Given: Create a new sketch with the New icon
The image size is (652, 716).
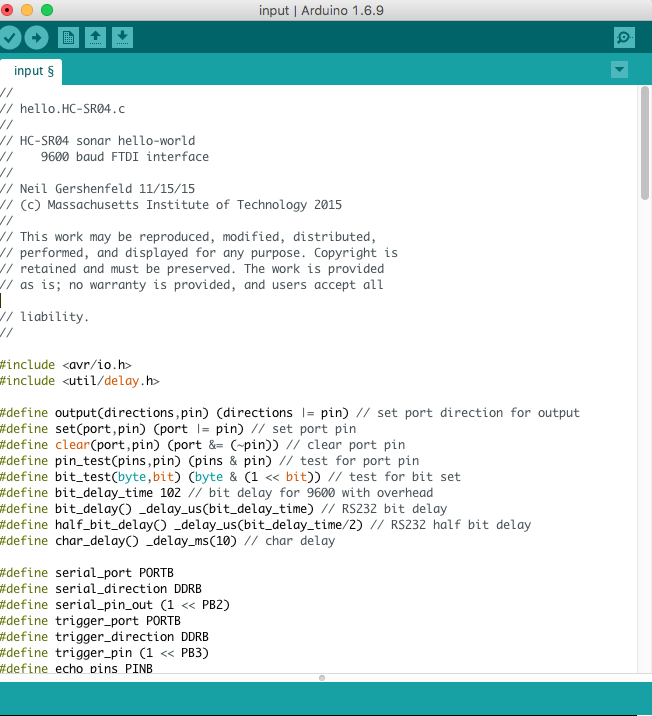Looking at the screenshot, I should click(x=68, y=37).
